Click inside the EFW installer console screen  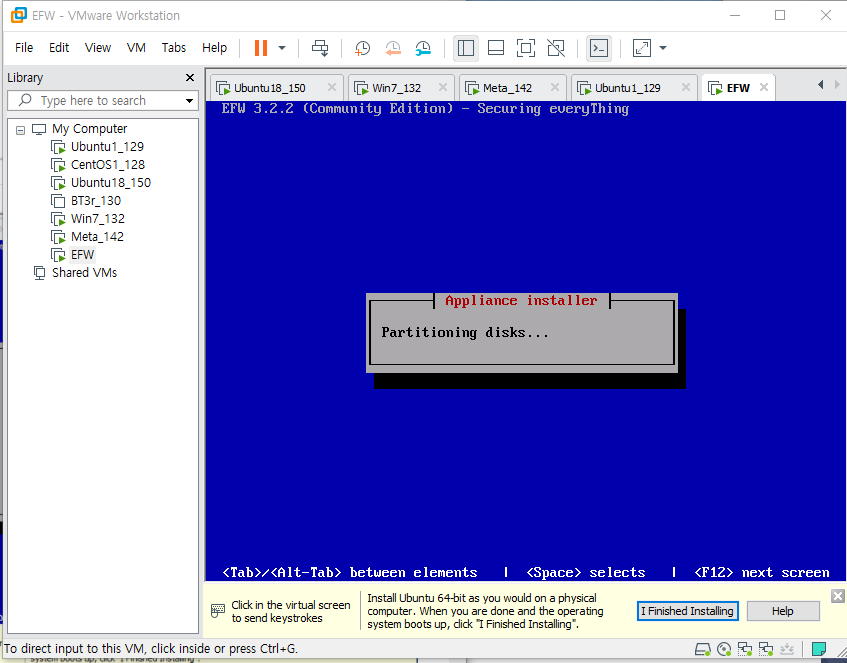tap(526, 340)
